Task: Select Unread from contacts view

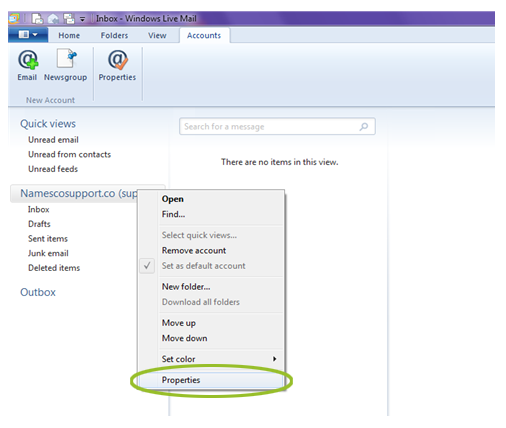Action: click(x=69, y=154)
